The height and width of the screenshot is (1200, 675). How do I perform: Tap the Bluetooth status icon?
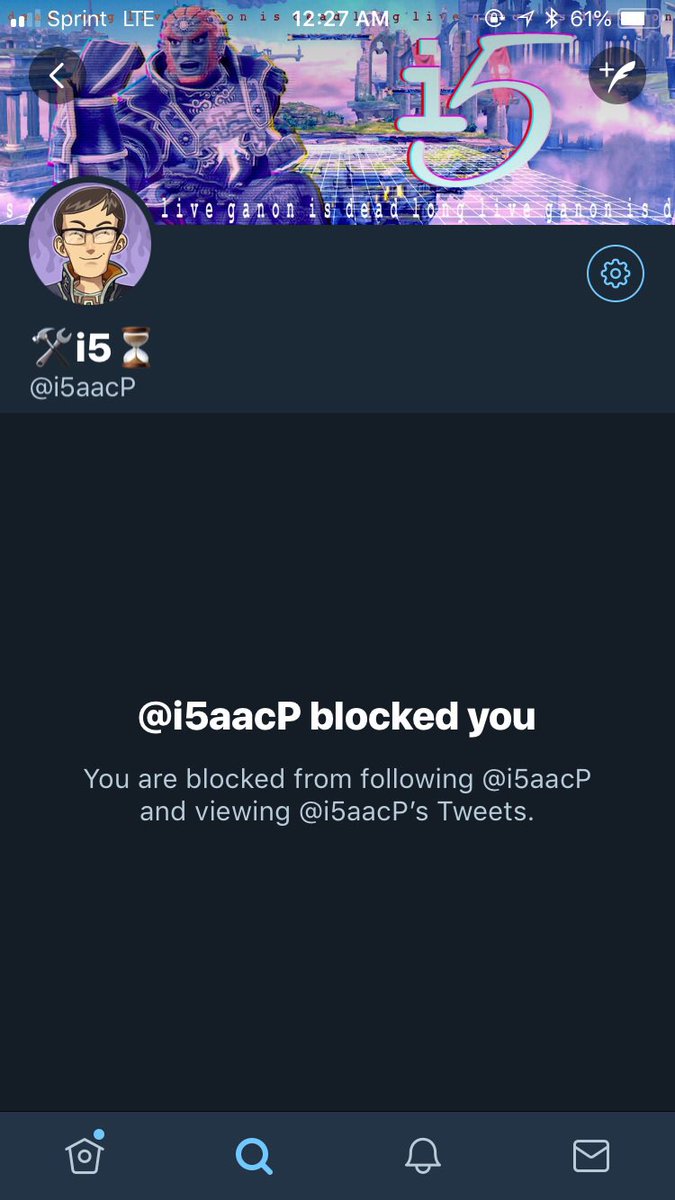(x=549, y=18)
